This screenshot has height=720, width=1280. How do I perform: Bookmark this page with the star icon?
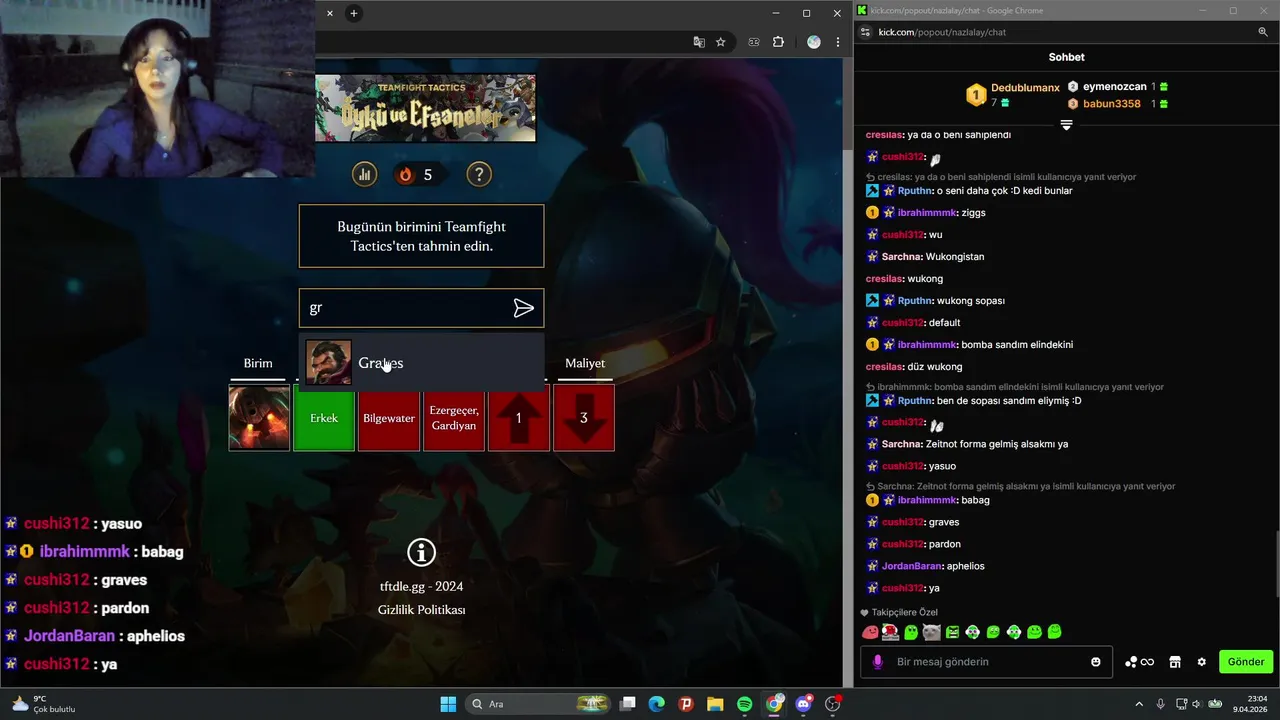(721, 42)
